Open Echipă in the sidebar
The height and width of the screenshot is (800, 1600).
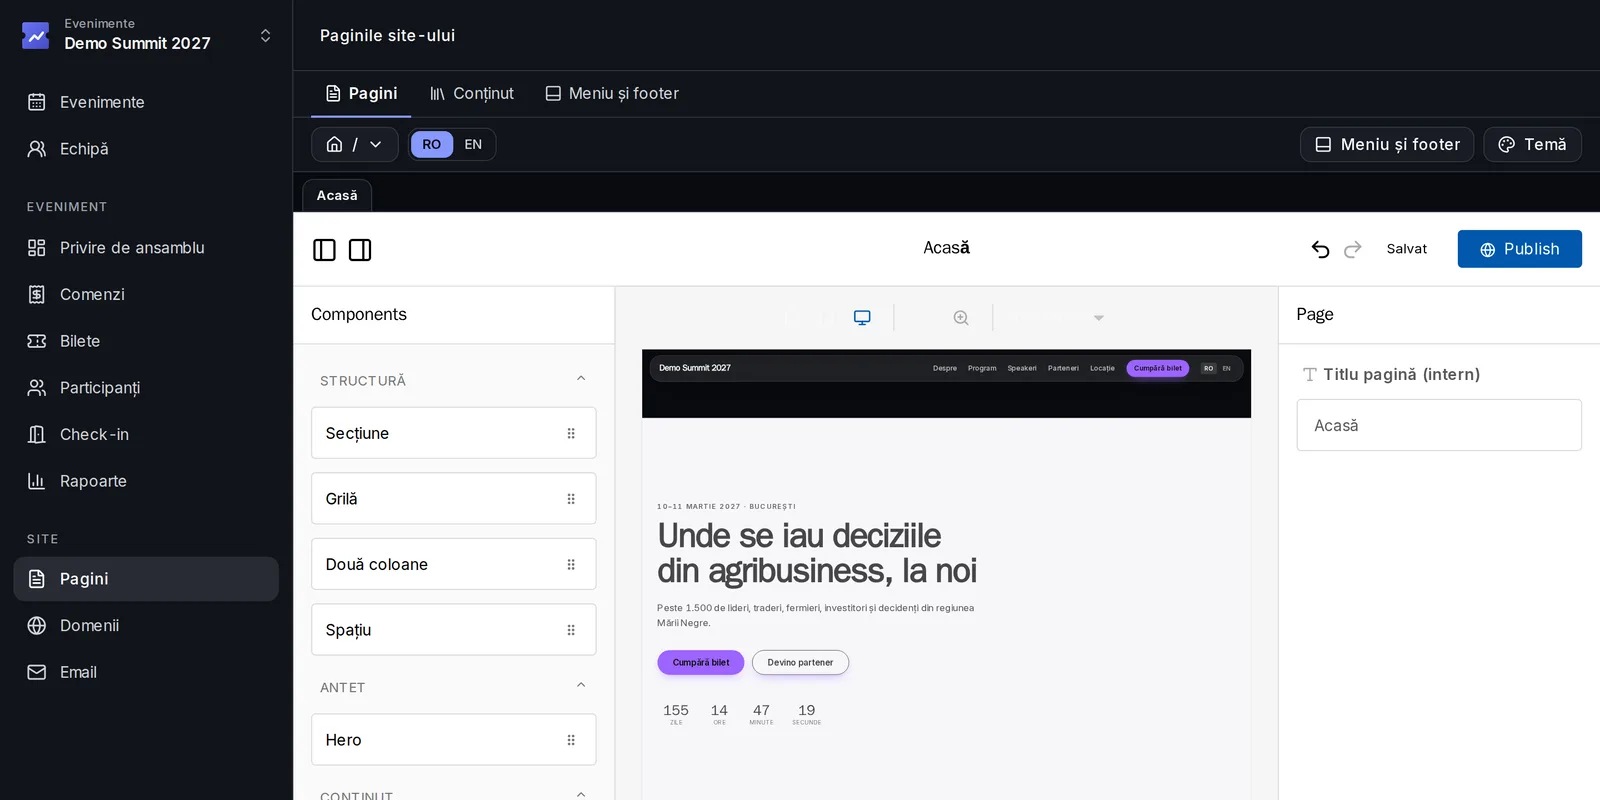point(146,149)
